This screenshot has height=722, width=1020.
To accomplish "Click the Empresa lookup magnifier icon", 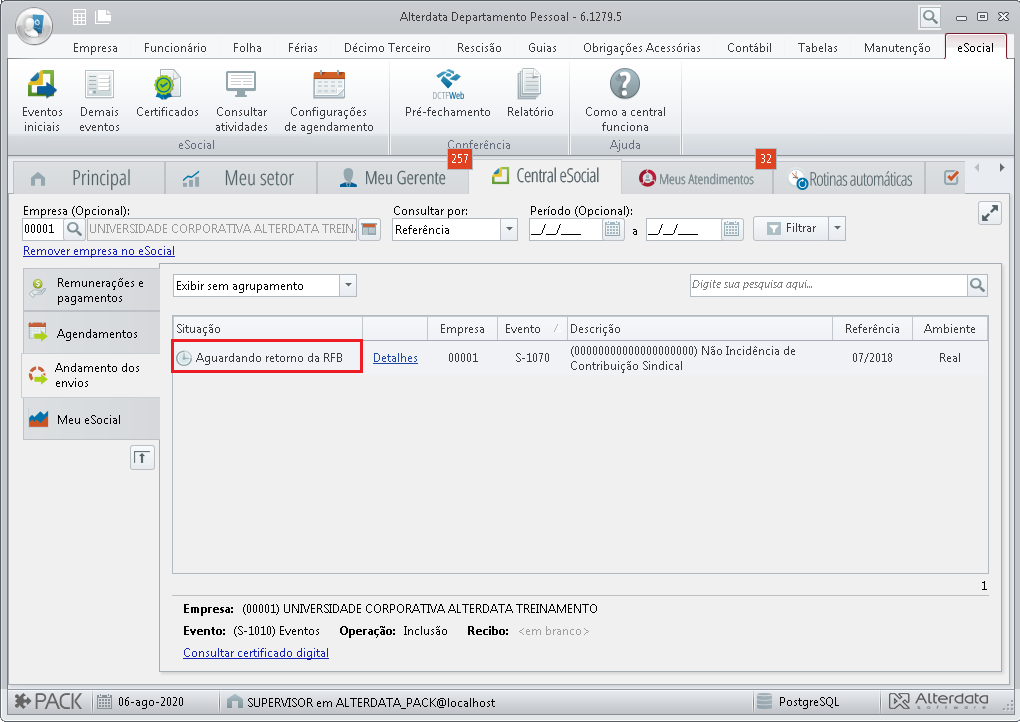I will 74,229.
